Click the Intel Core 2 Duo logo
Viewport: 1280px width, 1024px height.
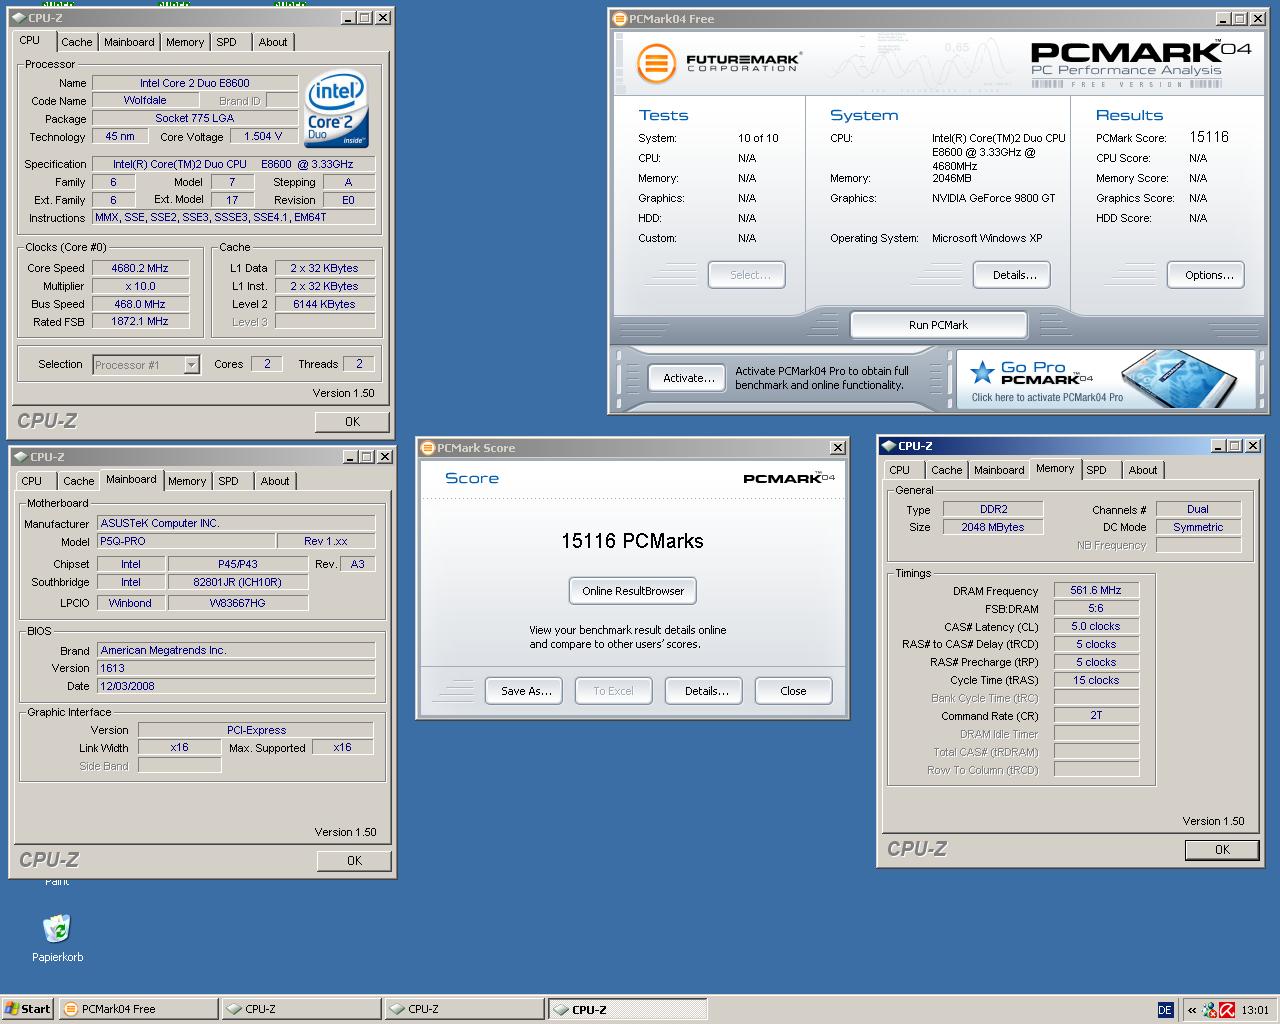coord(337,109)
